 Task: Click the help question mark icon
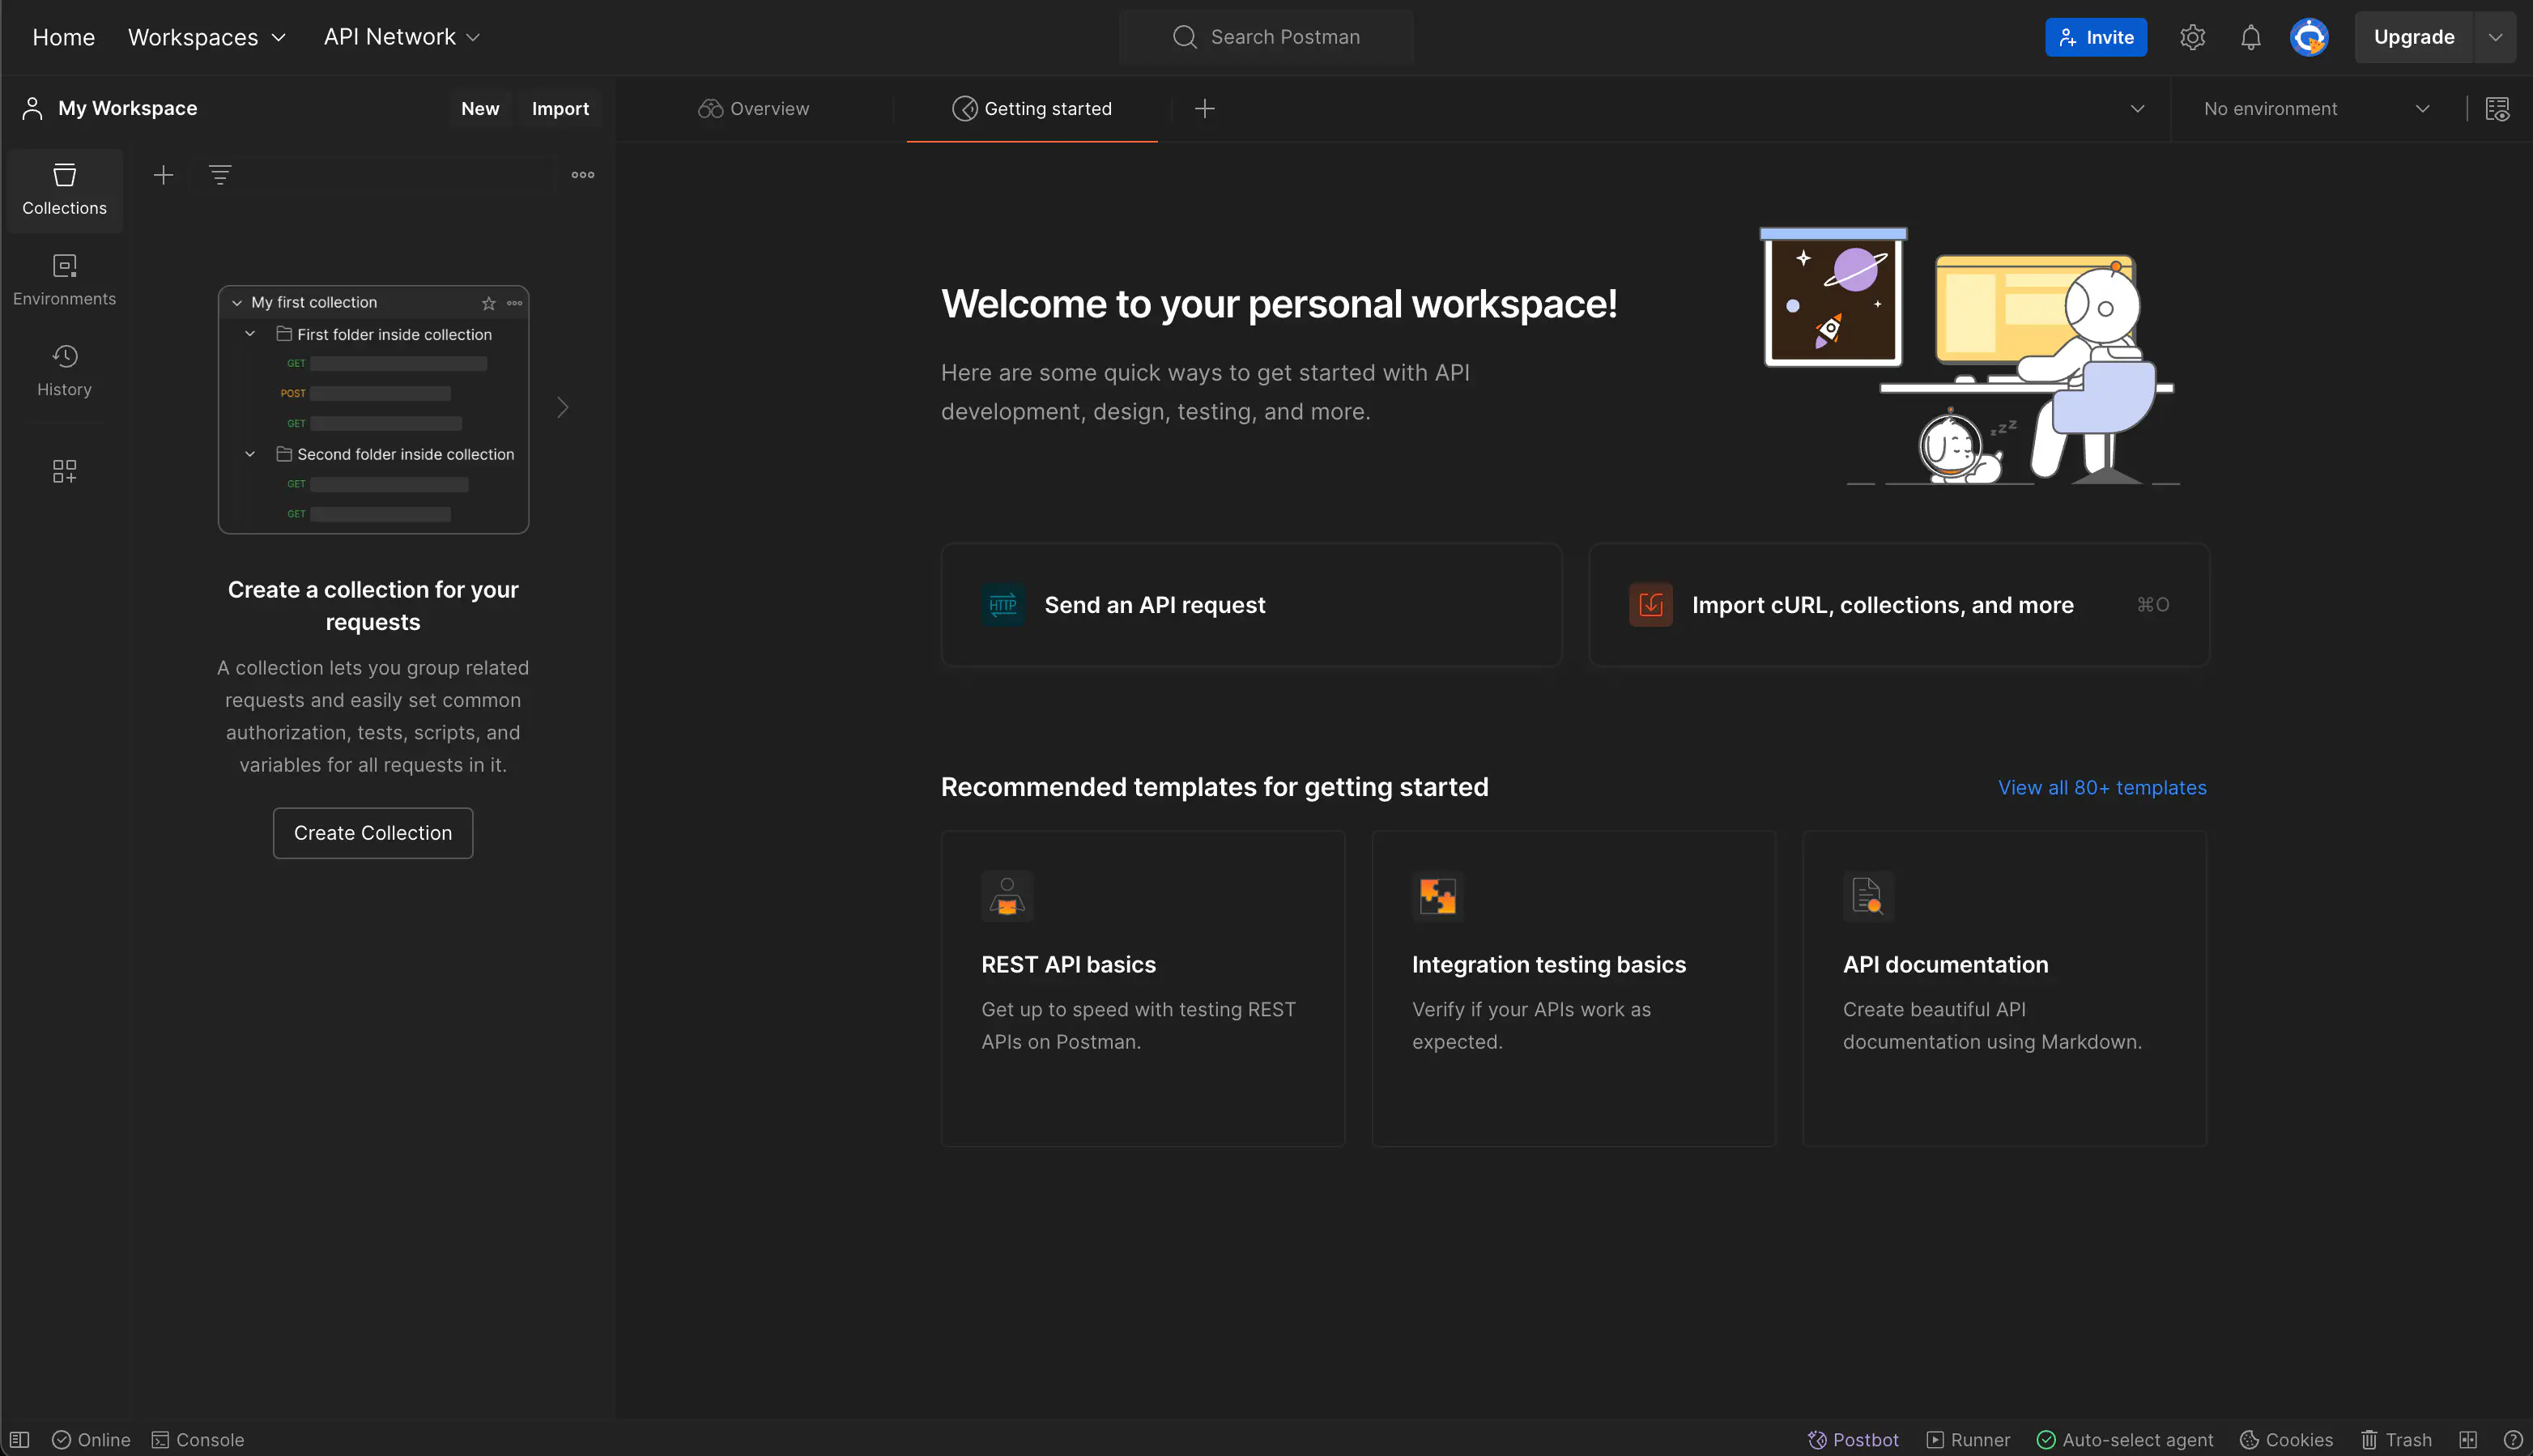(x=2512, y=1440)
